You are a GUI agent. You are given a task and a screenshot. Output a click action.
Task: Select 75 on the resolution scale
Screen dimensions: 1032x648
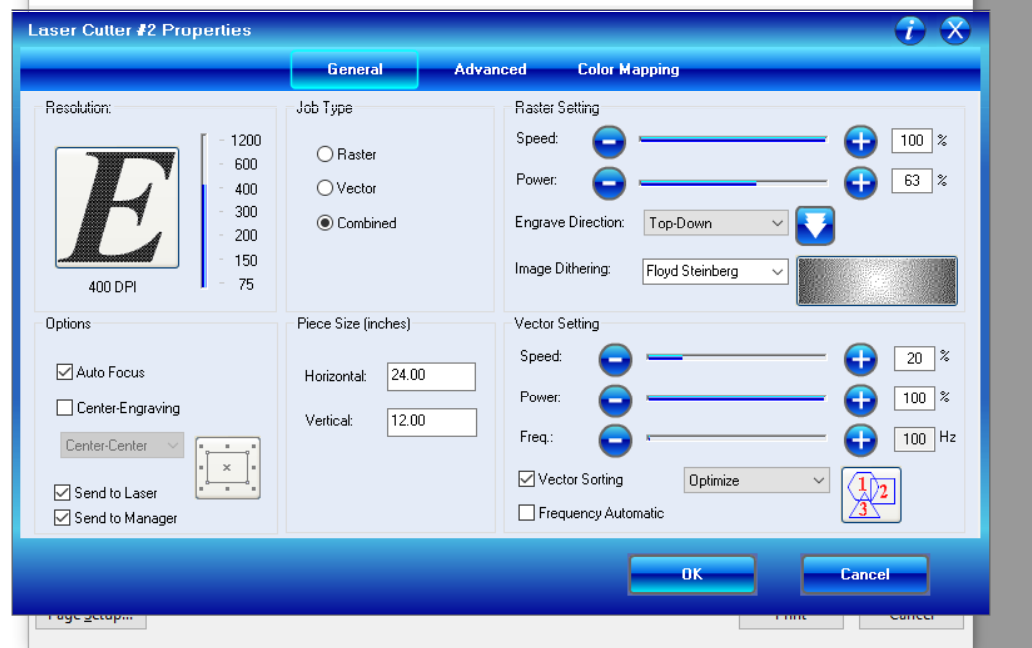pyautogui.click(x=245, y=284)
